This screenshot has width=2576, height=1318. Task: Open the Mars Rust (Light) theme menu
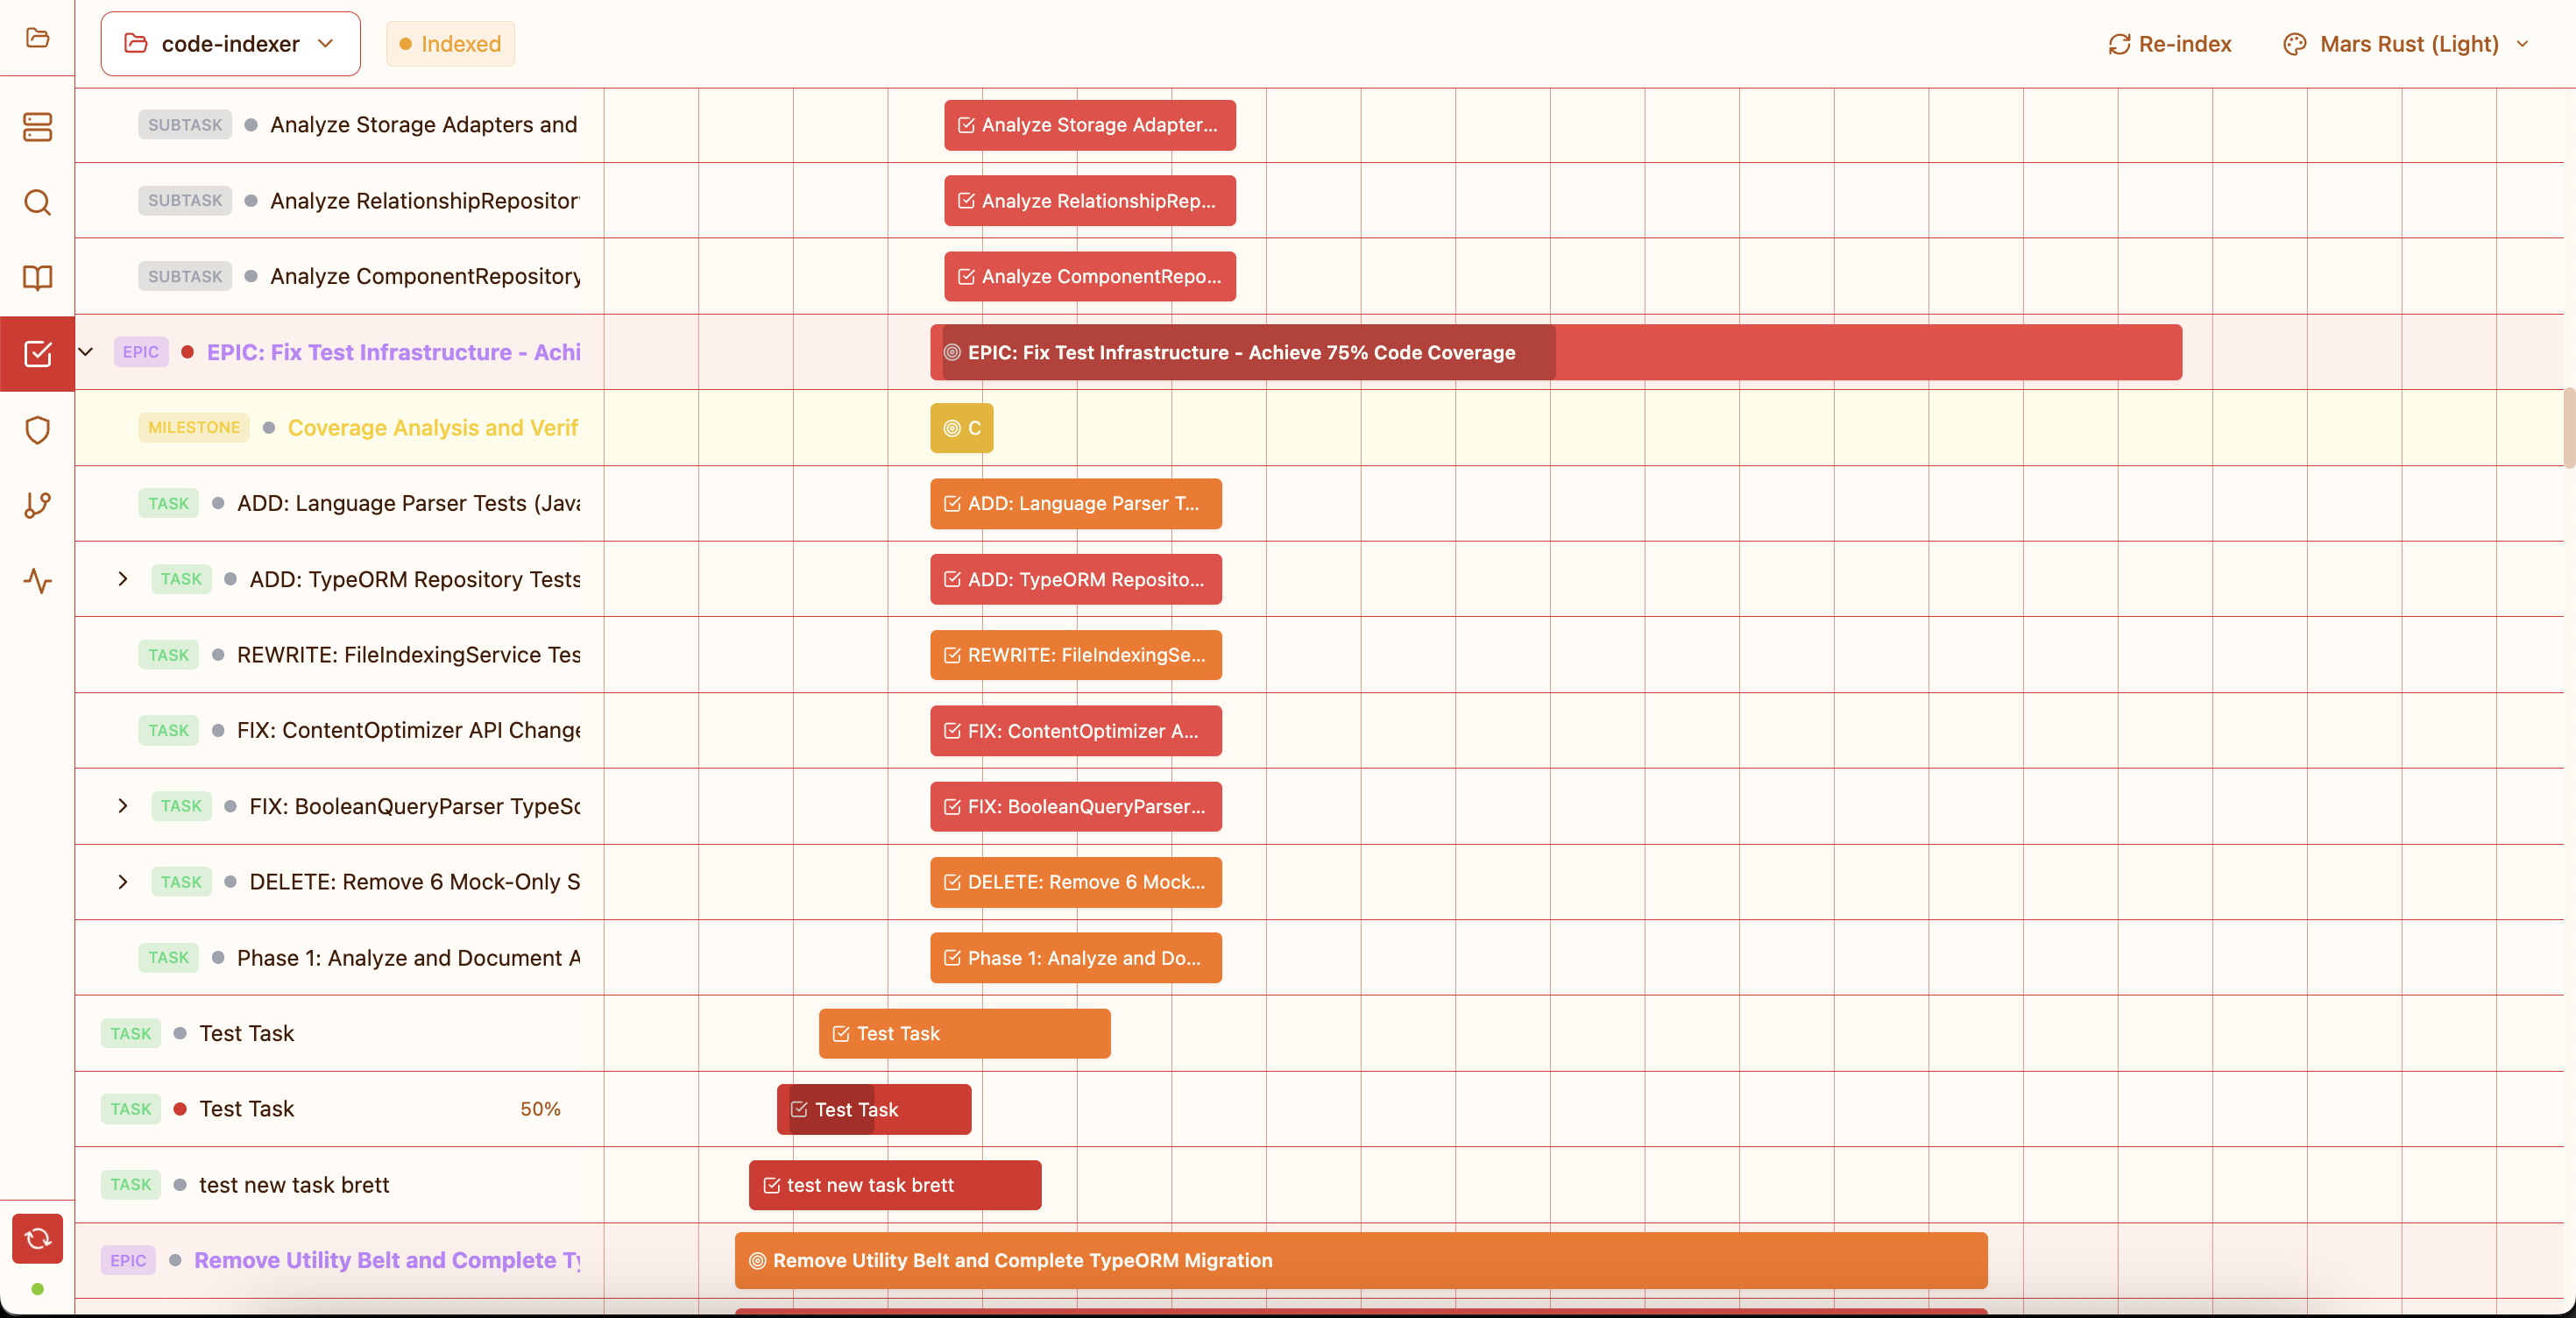click(x=2405, y=44)
